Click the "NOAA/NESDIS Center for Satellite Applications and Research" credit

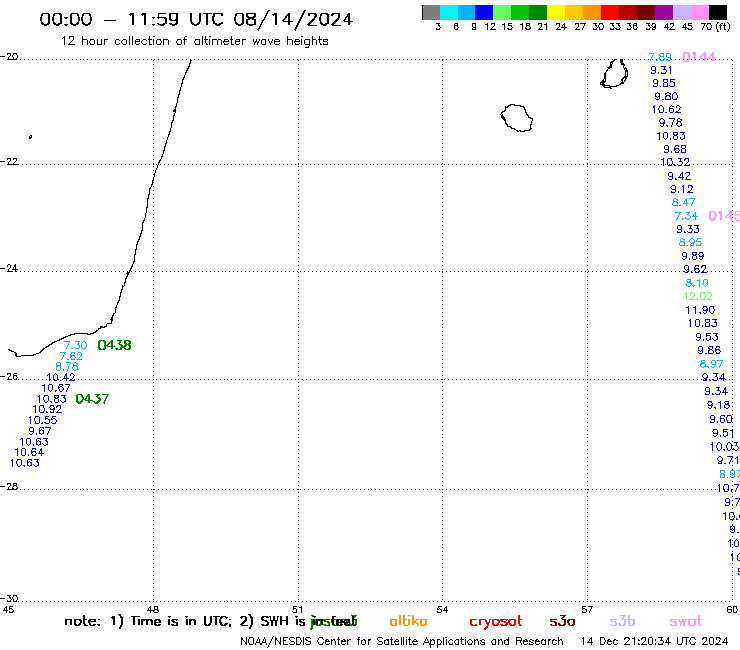402,642
